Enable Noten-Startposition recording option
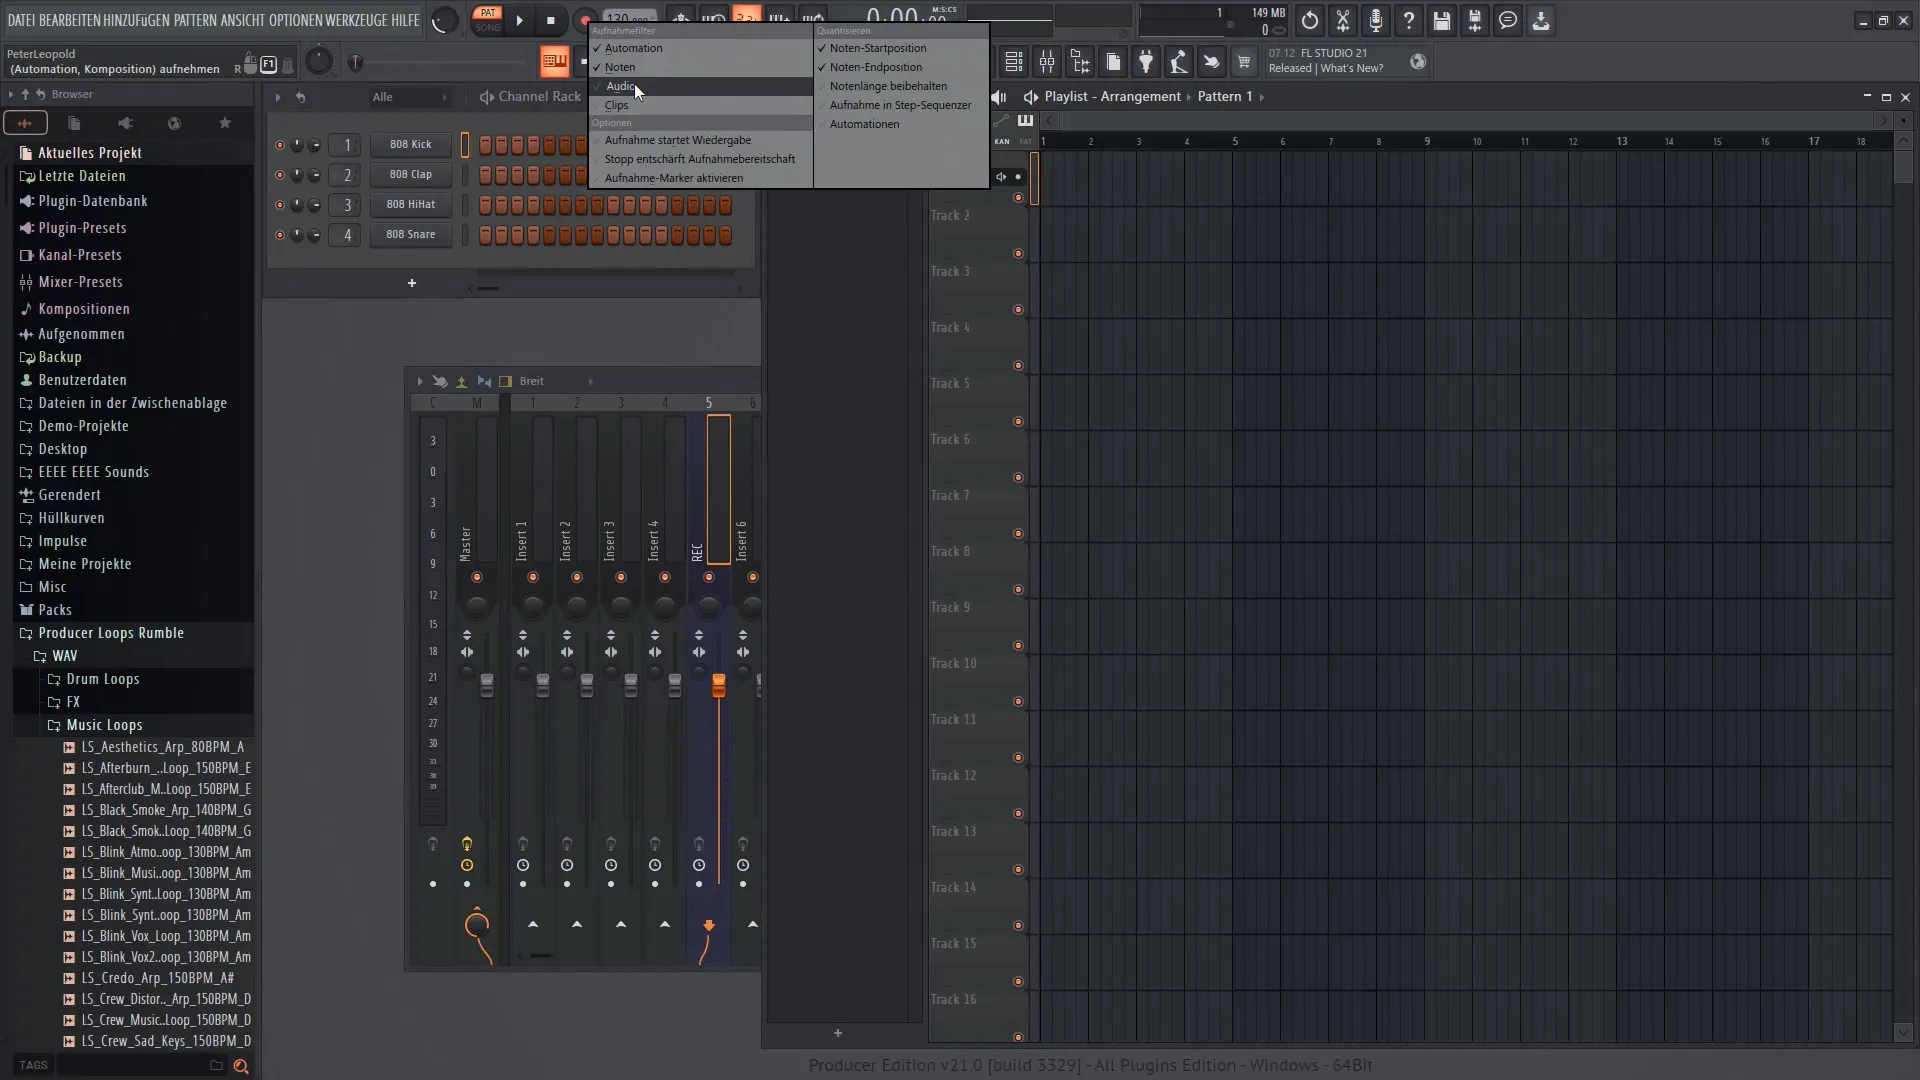The height and width of the screenshot is (1080, 1920). (x=878, y=47)
